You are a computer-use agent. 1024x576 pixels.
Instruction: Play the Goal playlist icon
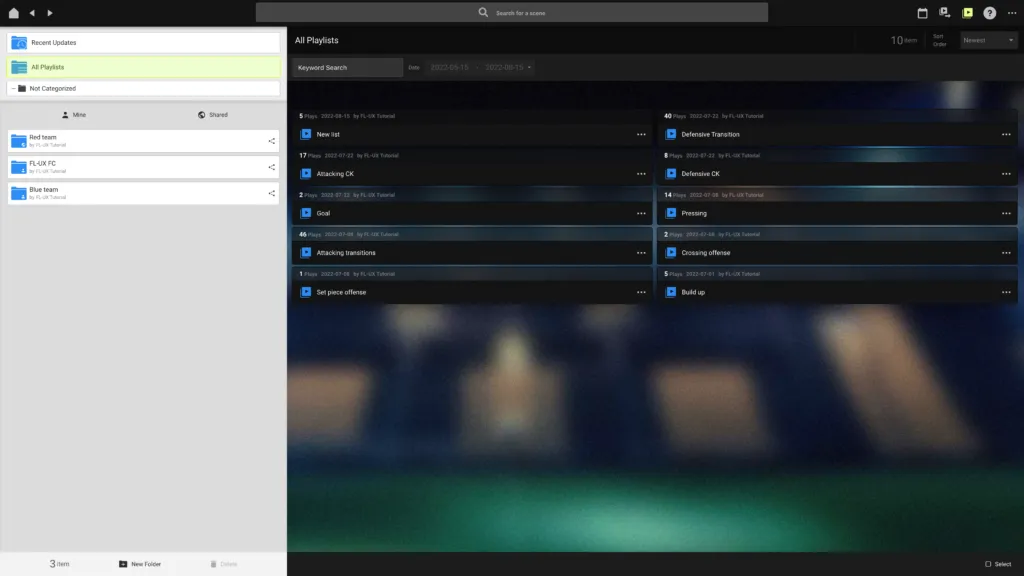click(306, 213)
